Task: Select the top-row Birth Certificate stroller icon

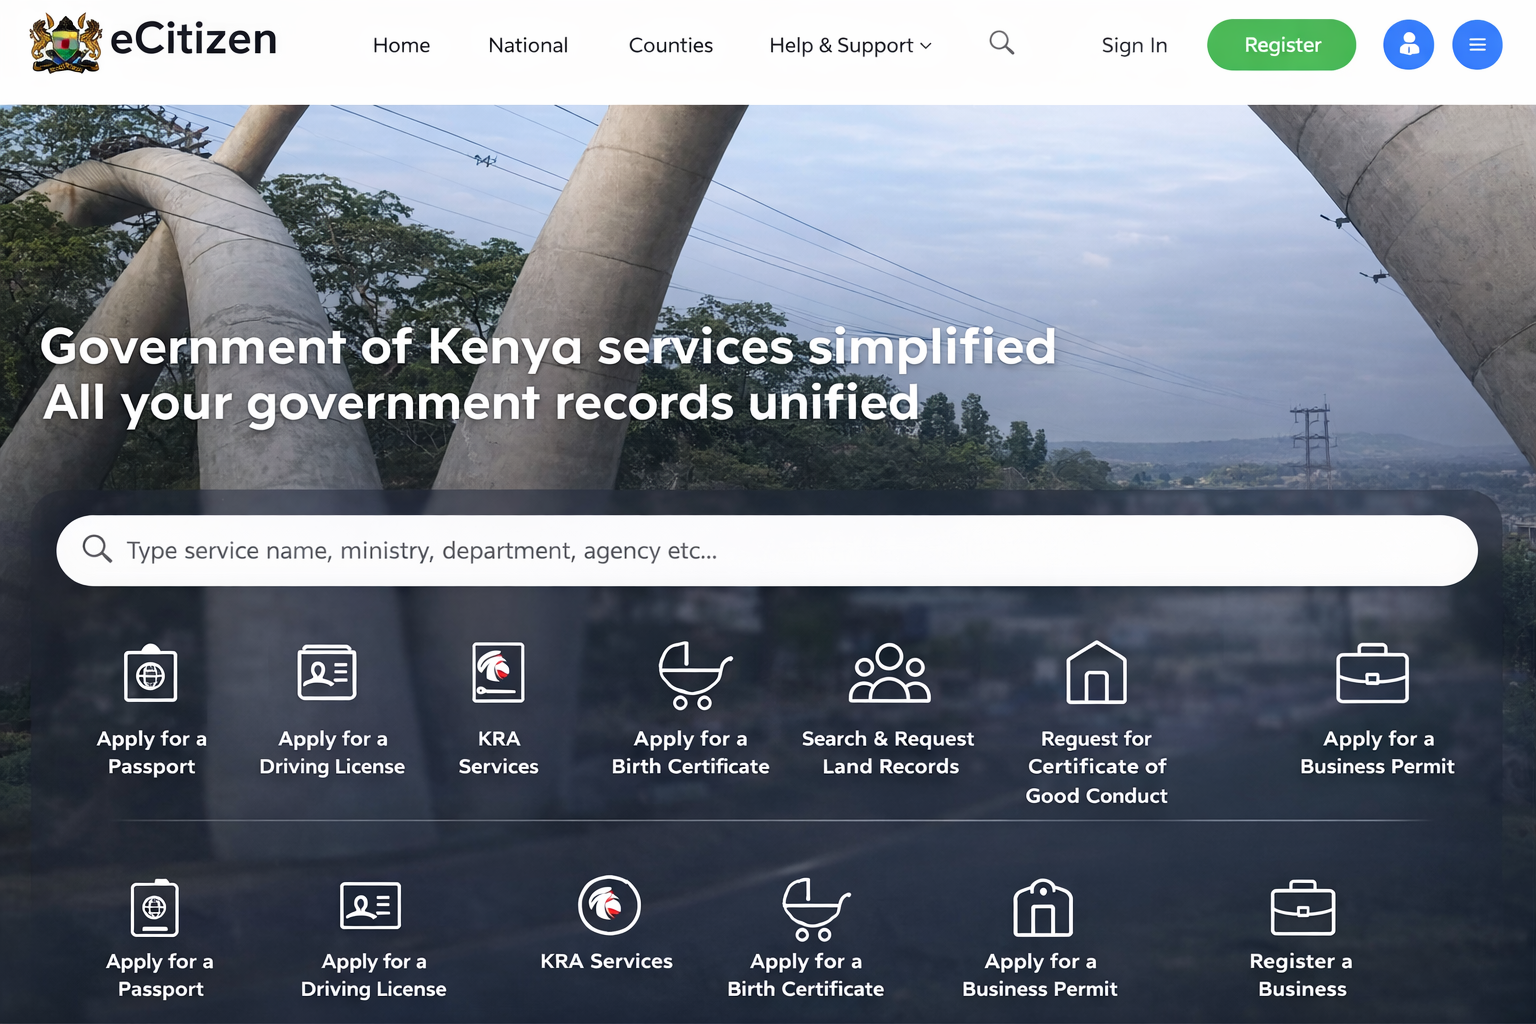Action: coord(694,675)
